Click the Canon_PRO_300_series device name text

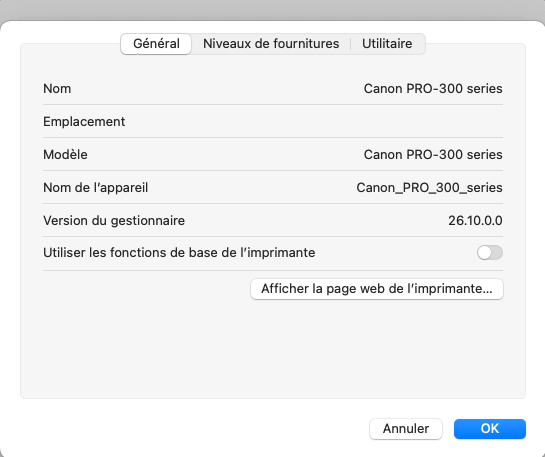429,188
